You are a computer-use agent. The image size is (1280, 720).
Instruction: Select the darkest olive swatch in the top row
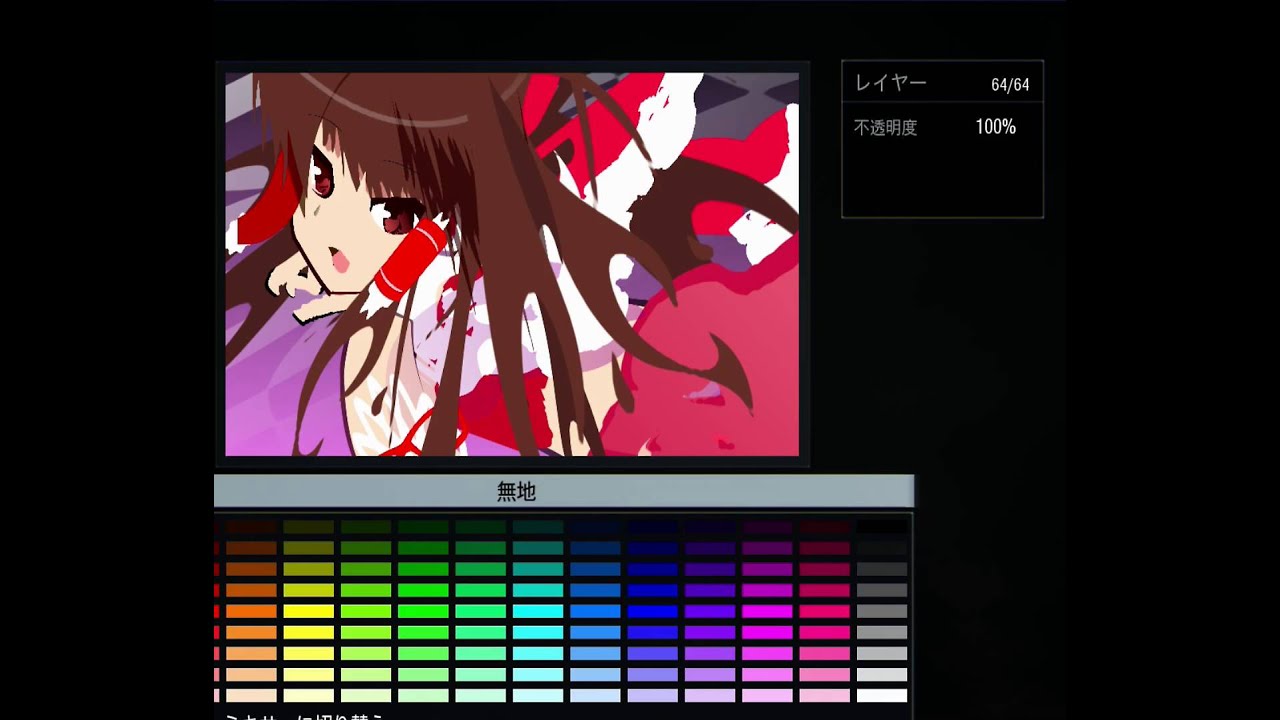[308, 527]
